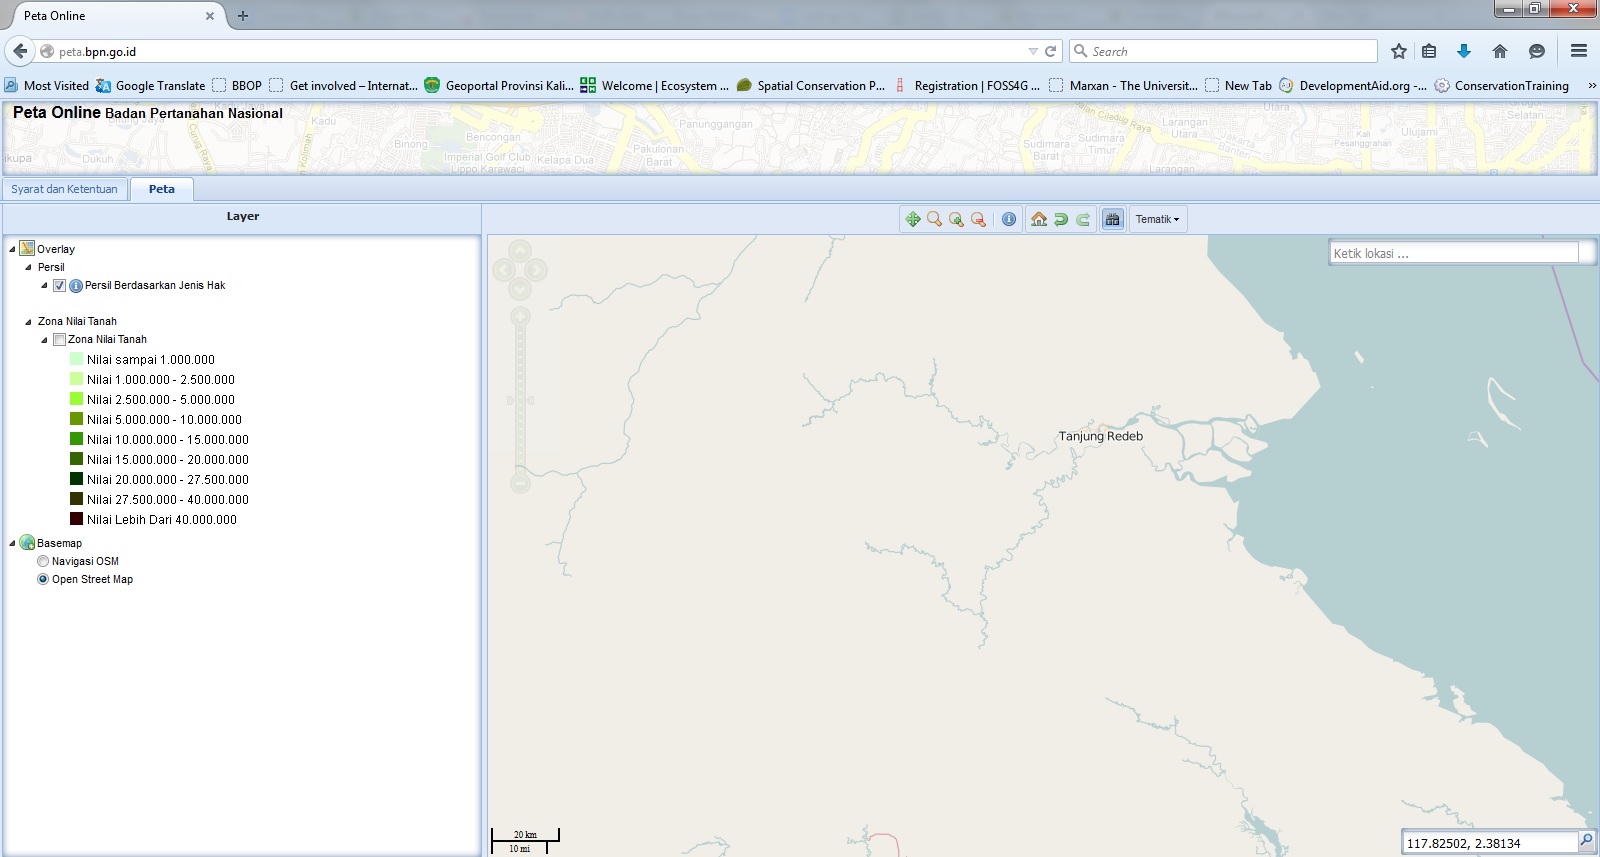Go to previous map view
The height and width of the screenshot is (857, 1600).
(1061, 219)
